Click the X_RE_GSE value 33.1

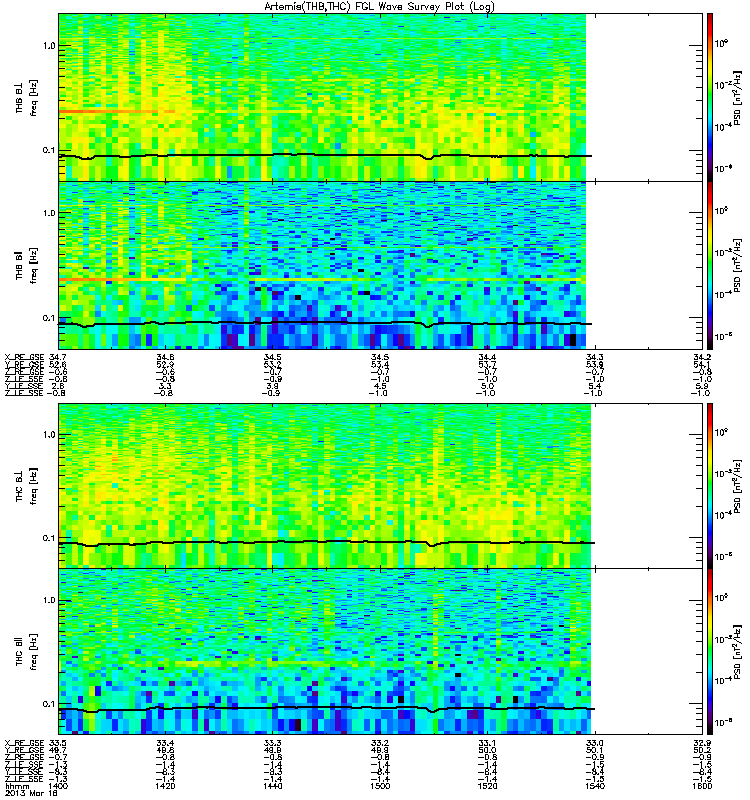487,743
